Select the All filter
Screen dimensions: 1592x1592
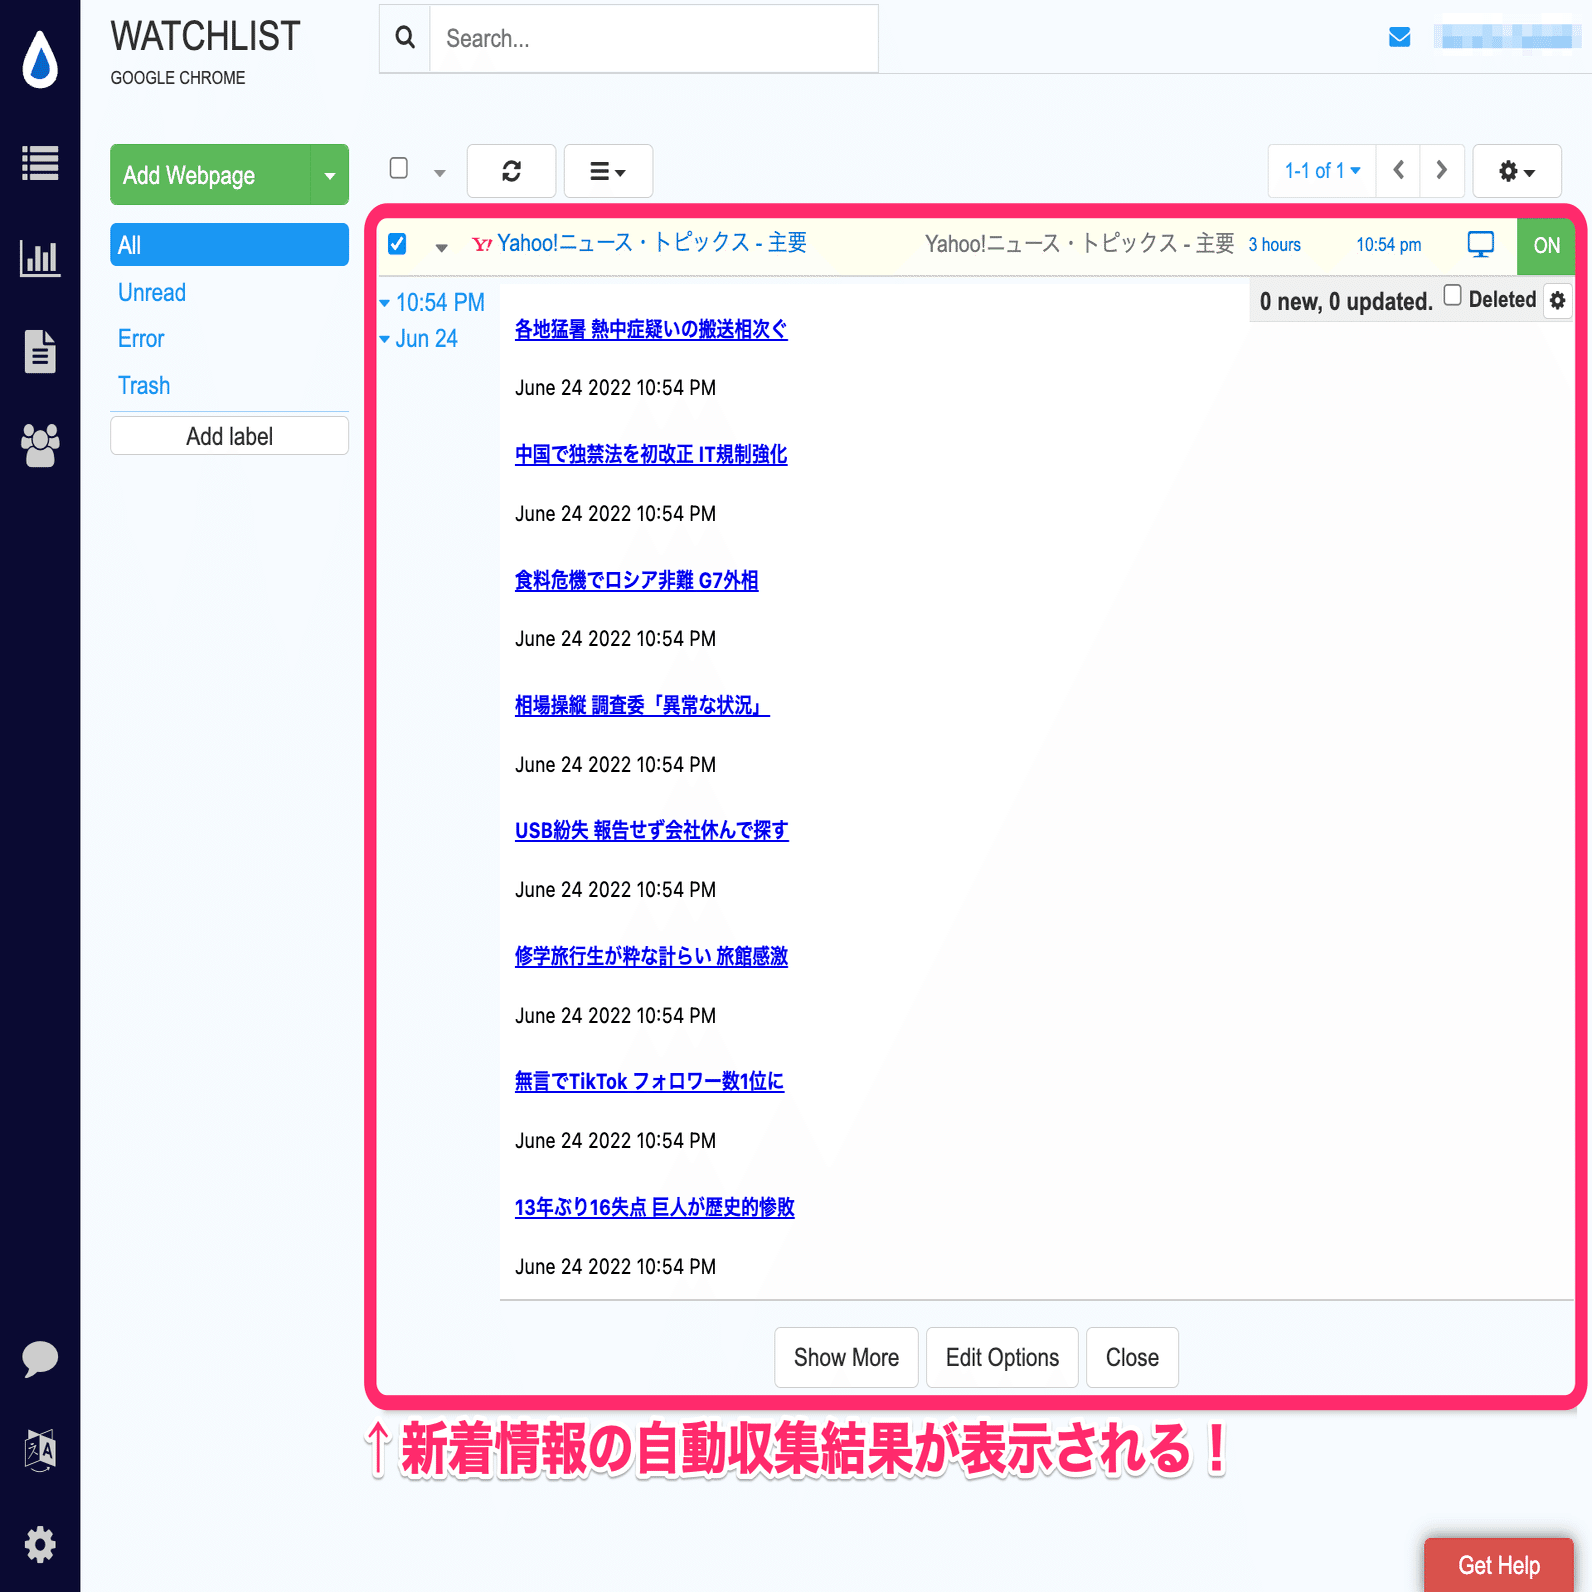(x=229, y=245)
